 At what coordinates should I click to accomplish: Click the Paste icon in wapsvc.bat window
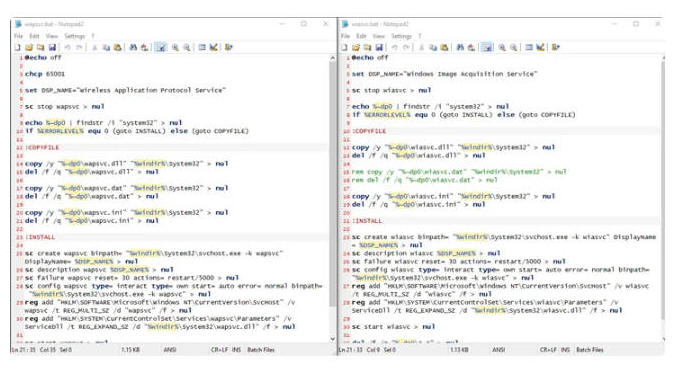(118, 47)
